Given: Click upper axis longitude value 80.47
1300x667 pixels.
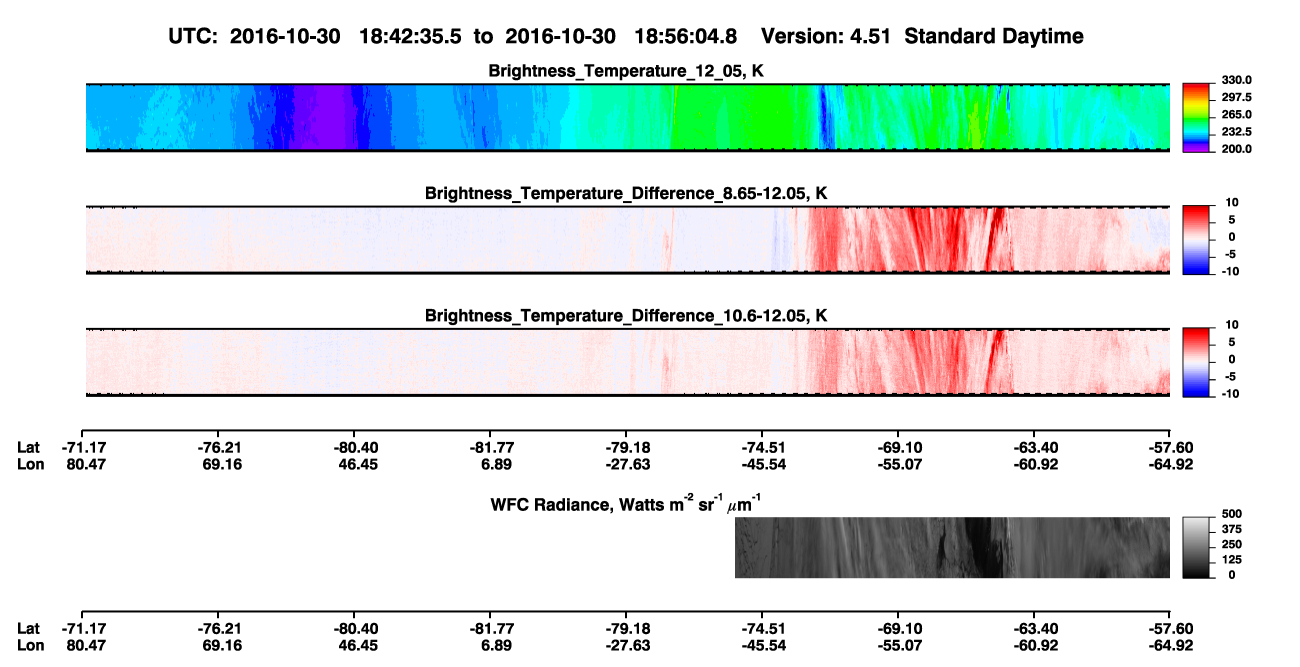Looking at the screenshot, I should 85,464.
